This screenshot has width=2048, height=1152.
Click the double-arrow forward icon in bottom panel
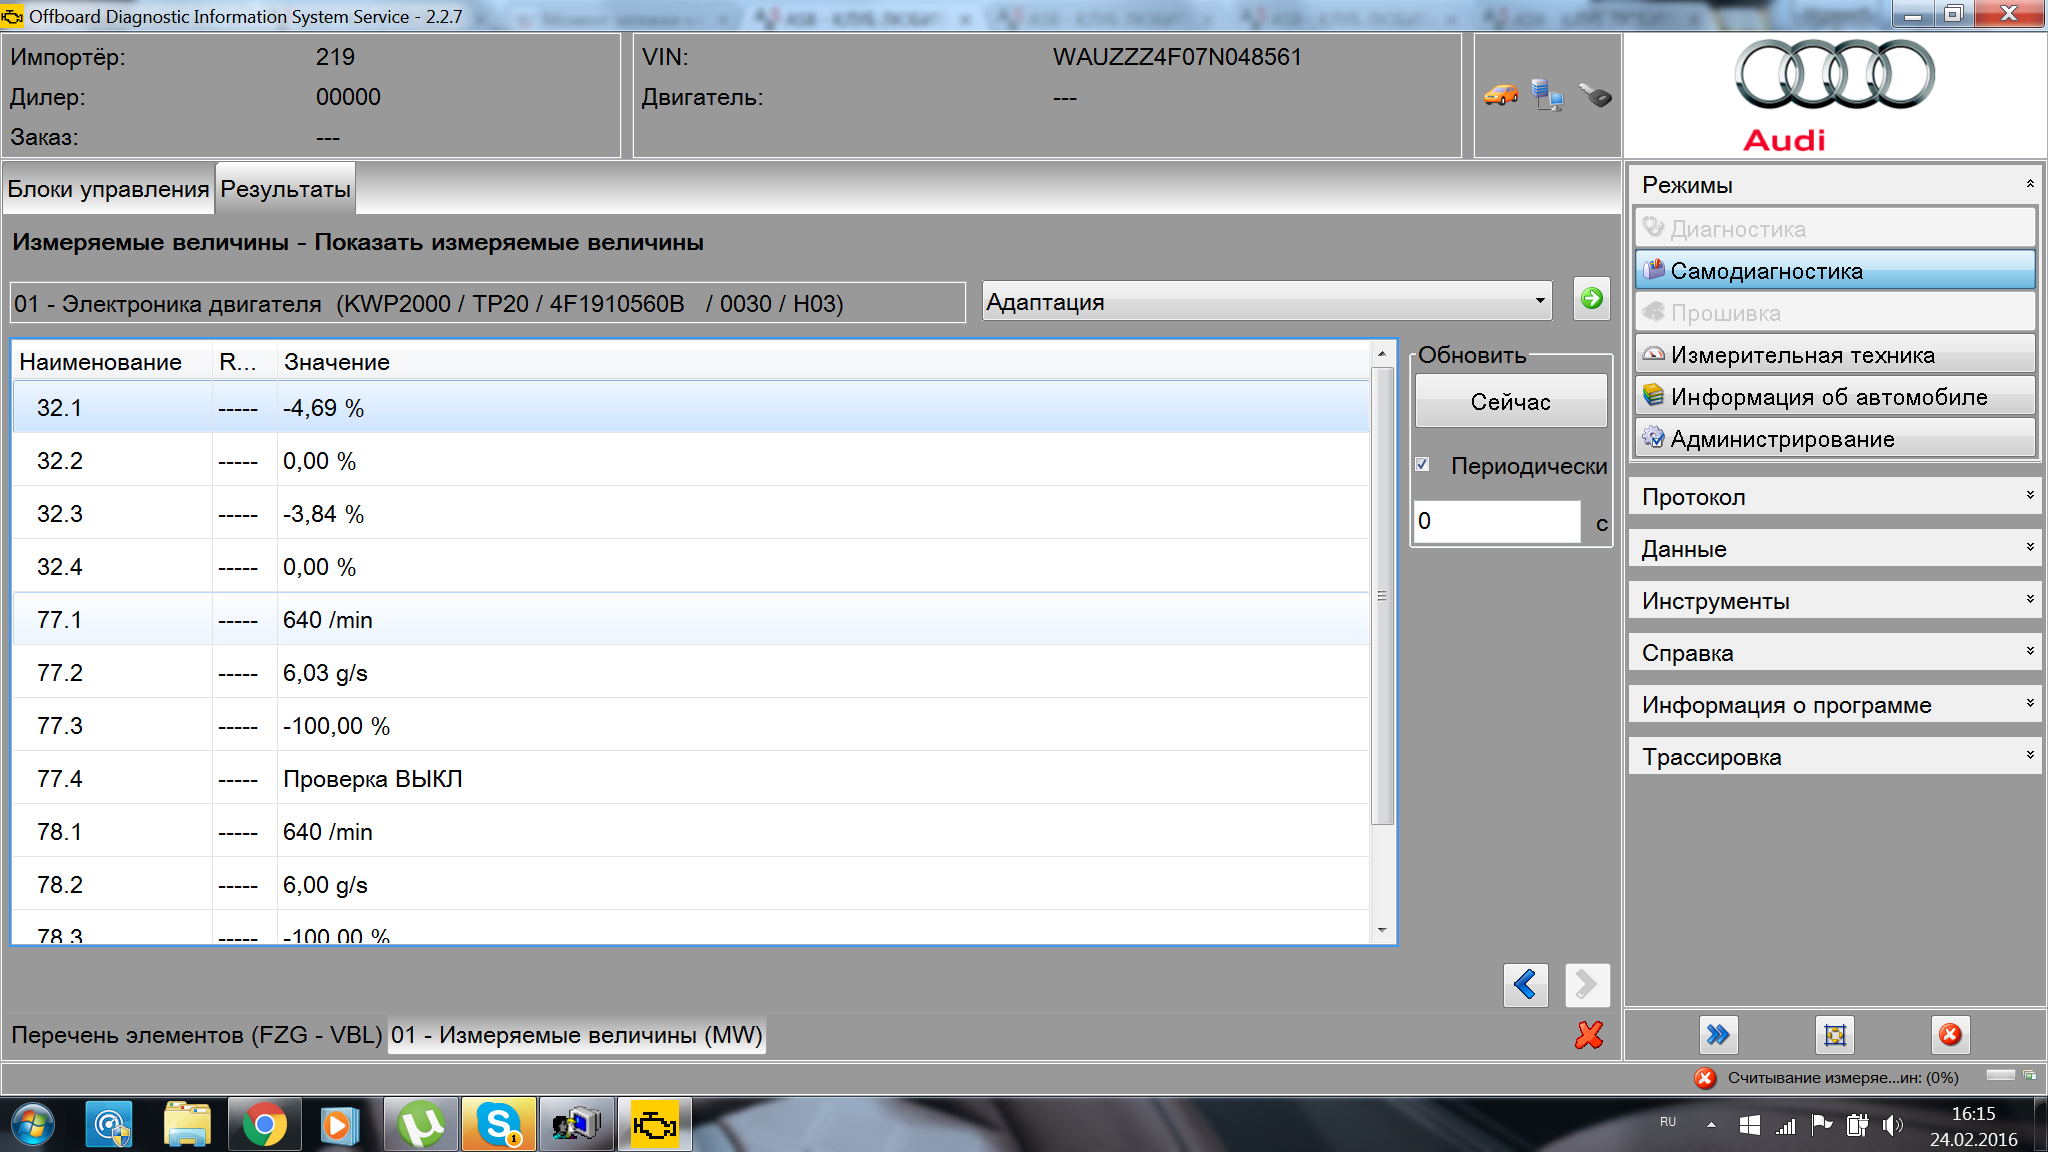click(1718, 1035)
